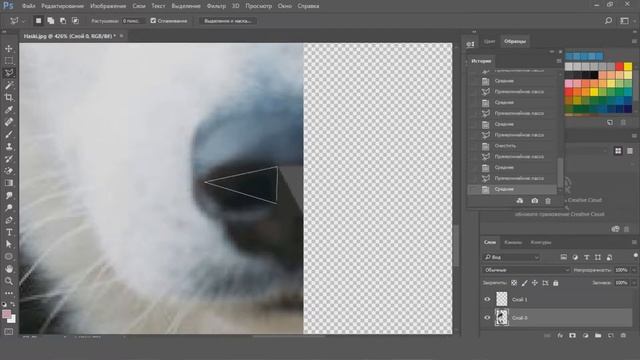Select the Rectangular Marquee tool

coord(9,61)
